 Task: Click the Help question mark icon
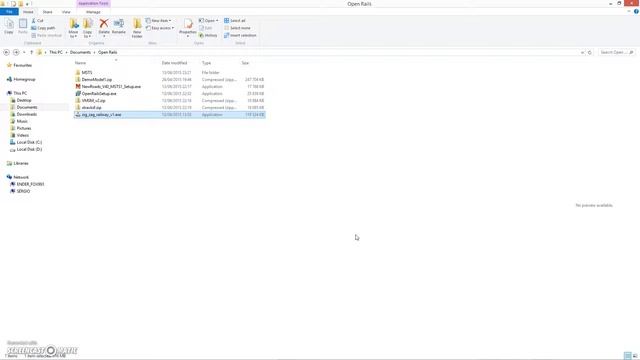pyautogui.click(x=636, y=11)
